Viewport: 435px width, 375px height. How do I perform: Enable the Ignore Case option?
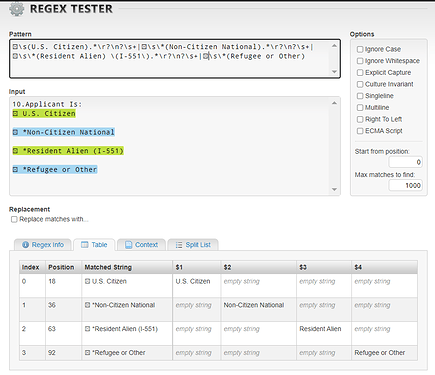360,49
